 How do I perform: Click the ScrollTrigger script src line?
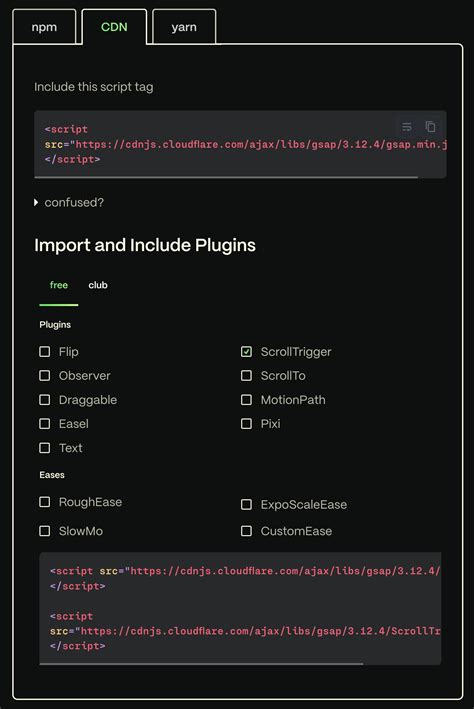(x=245, y=631)
